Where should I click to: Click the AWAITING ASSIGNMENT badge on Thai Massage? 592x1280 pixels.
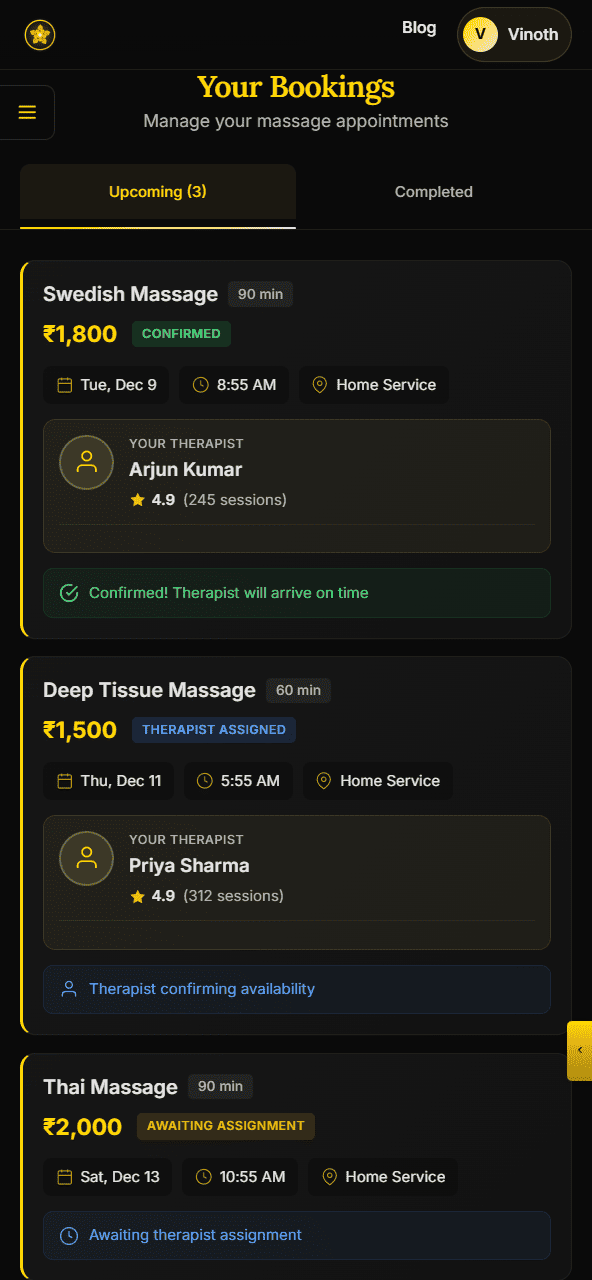click(226, 1126)
